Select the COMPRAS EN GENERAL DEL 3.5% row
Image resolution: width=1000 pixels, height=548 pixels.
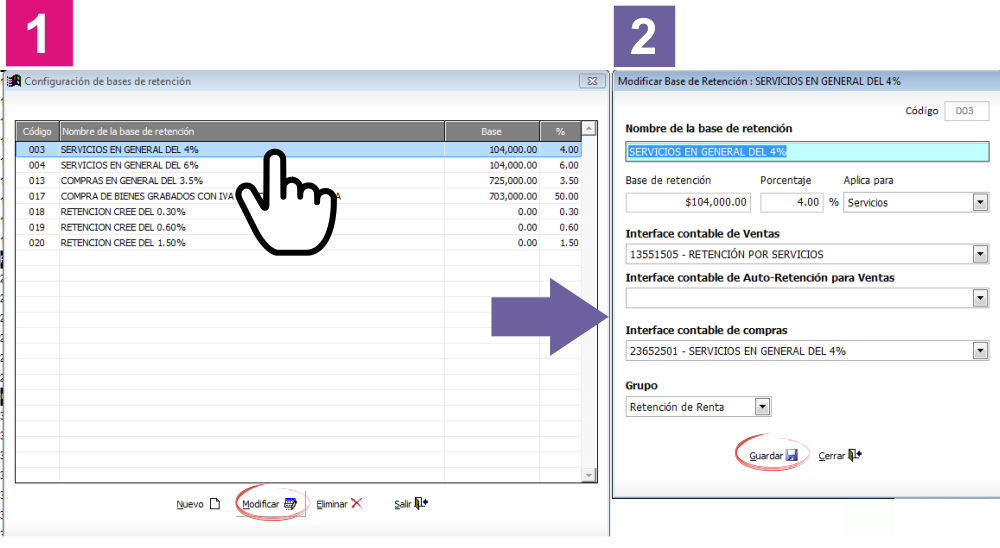tap(298, 181)
